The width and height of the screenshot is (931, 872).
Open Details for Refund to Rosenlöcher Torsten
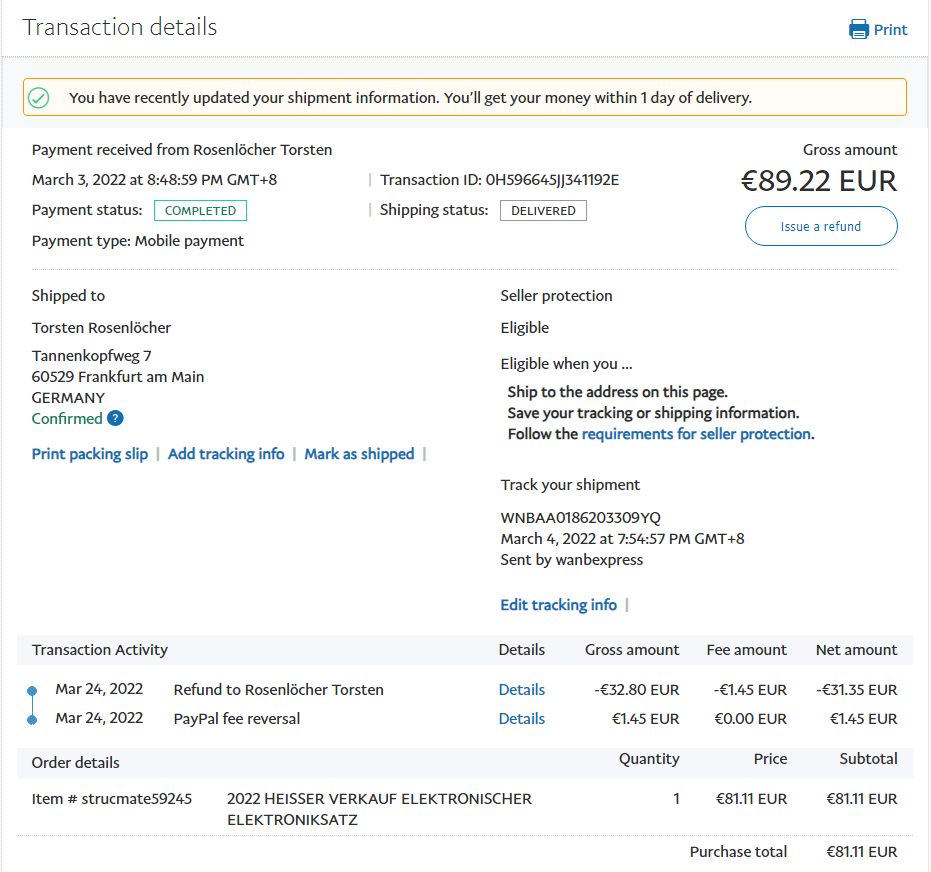coord(522,690)
